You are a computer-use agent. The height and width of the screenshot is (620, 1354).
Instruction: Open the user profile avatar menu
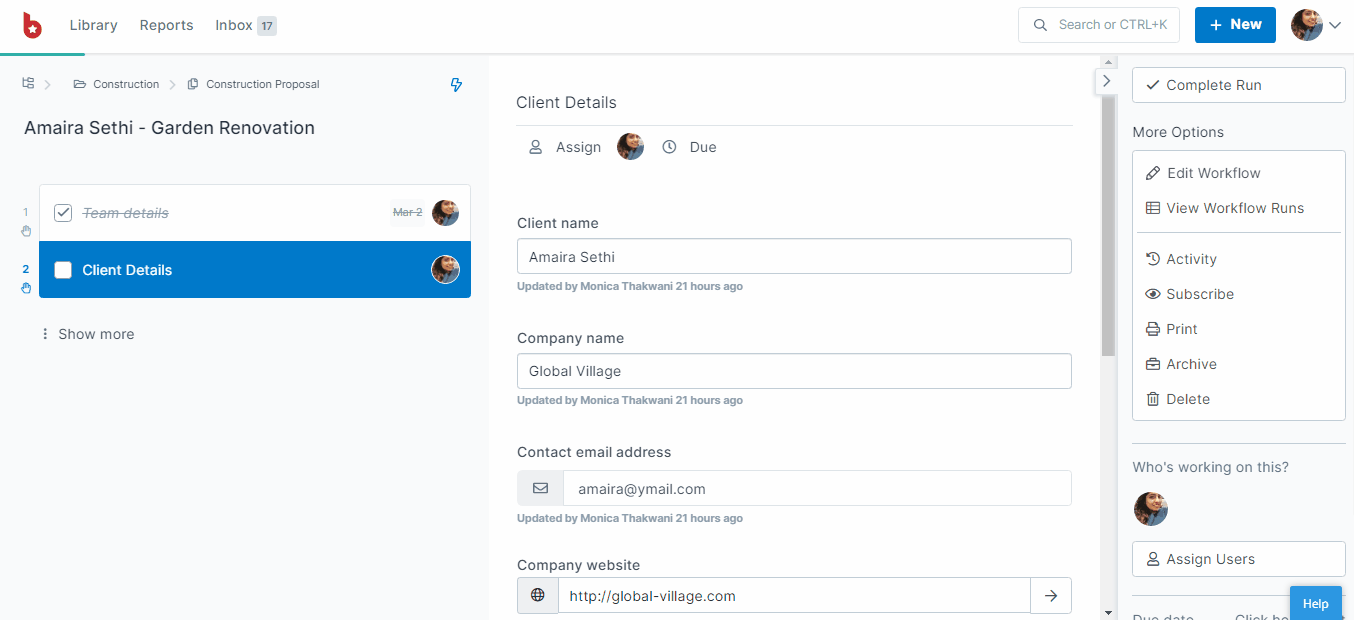tap(1315, 25)
